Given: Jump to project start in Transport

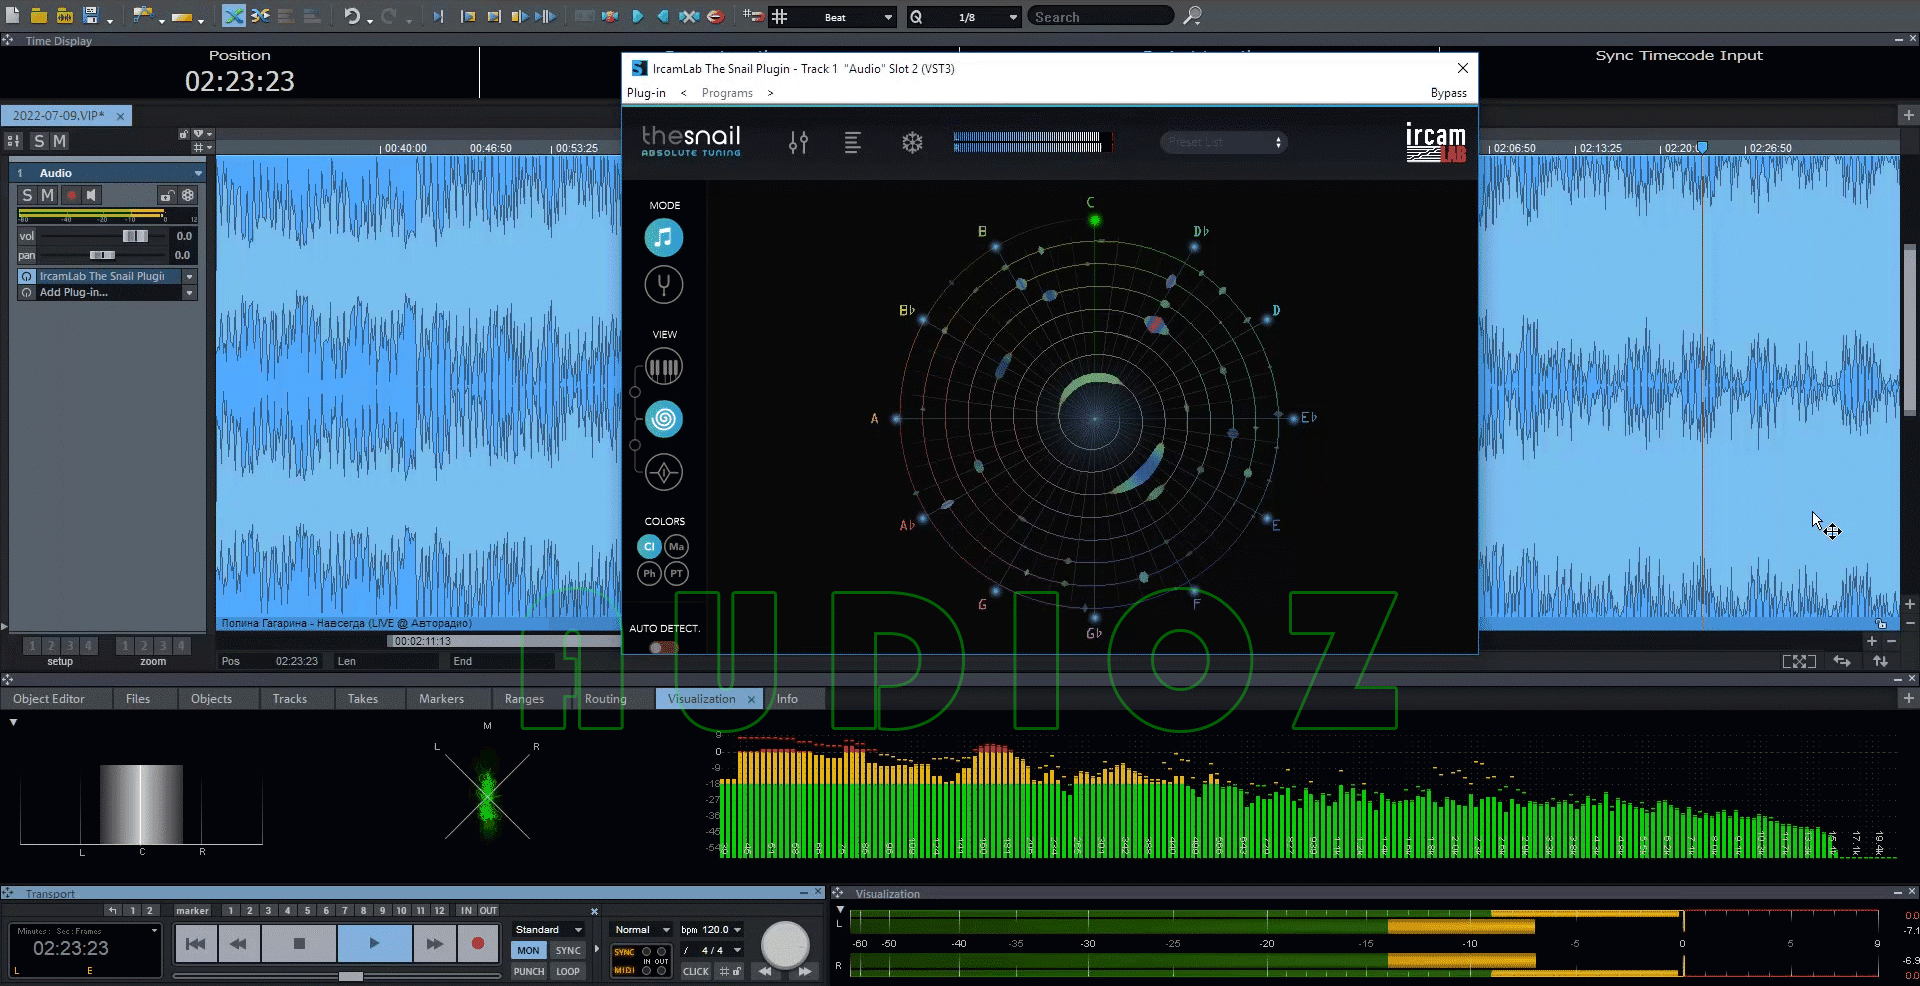Looking at the screenshot, I should (x=196, y=943).
